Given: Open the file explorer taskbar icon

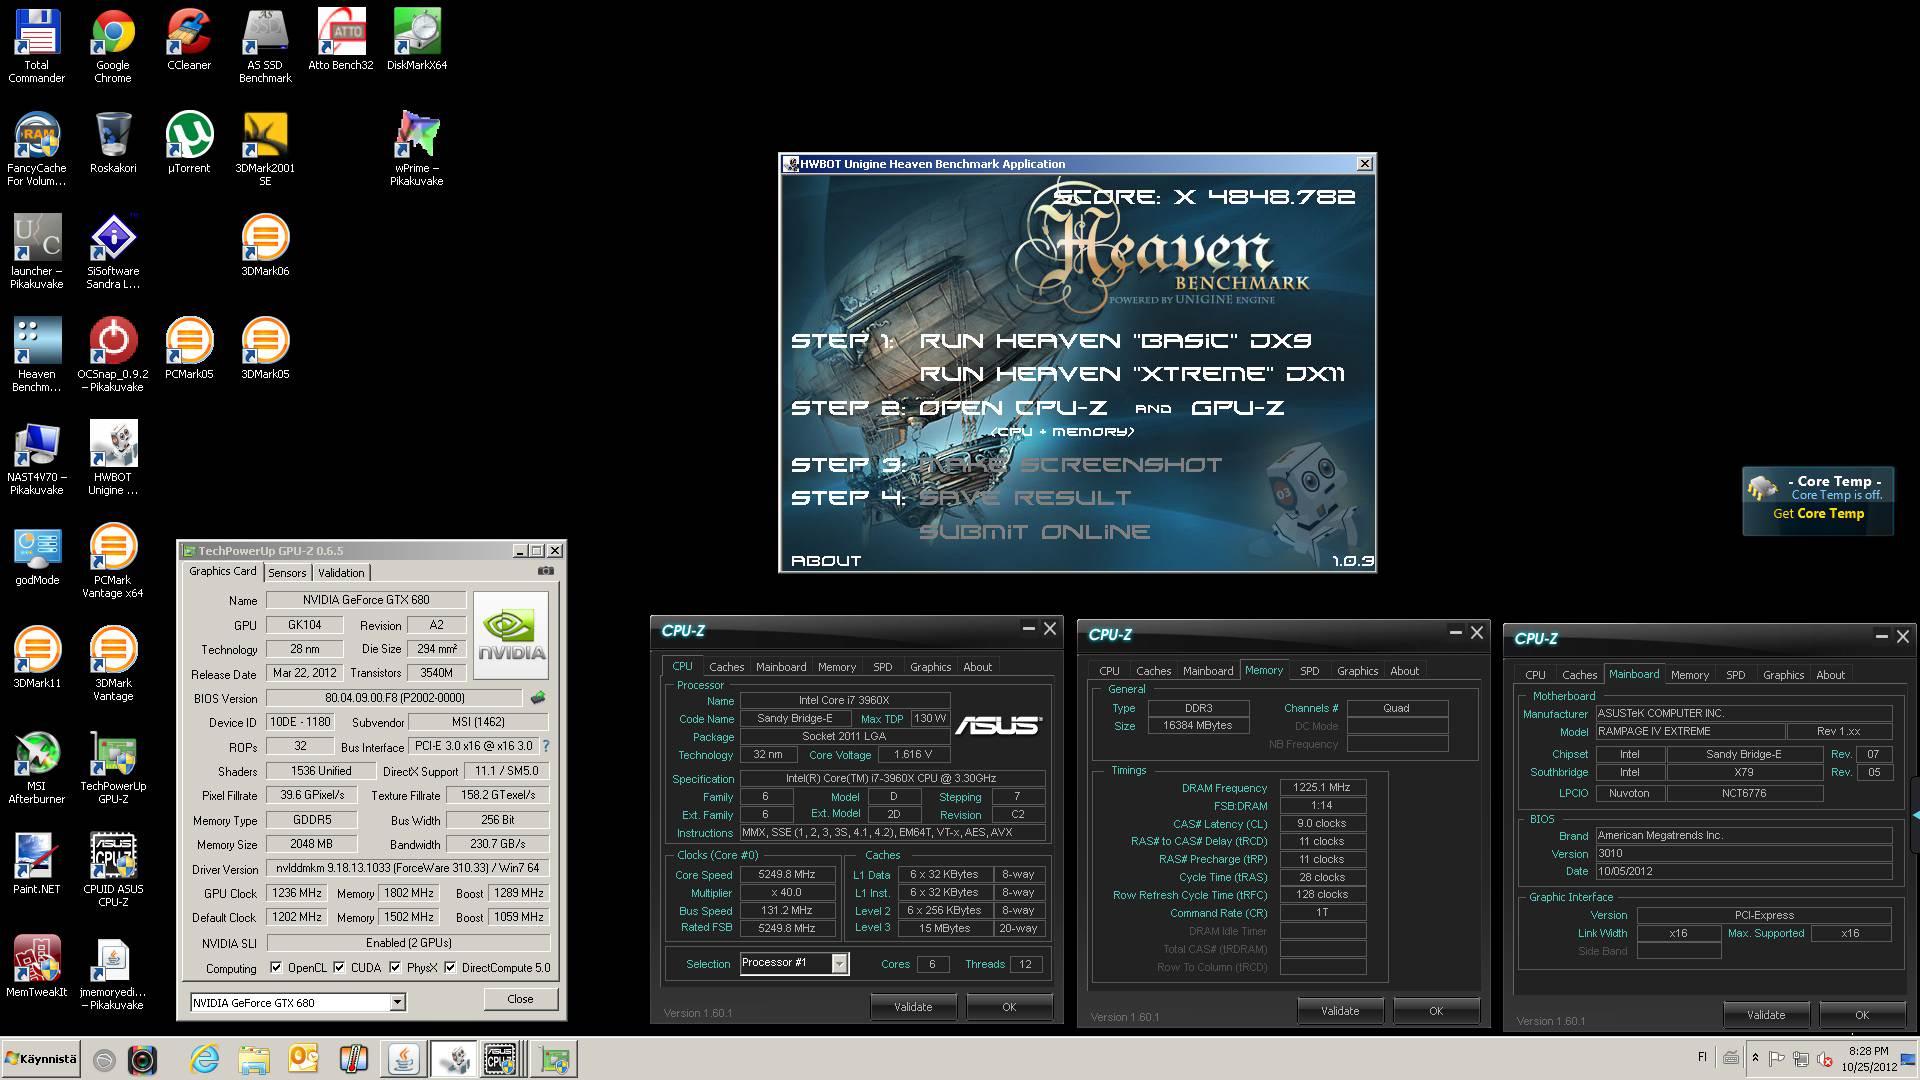Looking at the screenshot, I should tap(254, 1059).
